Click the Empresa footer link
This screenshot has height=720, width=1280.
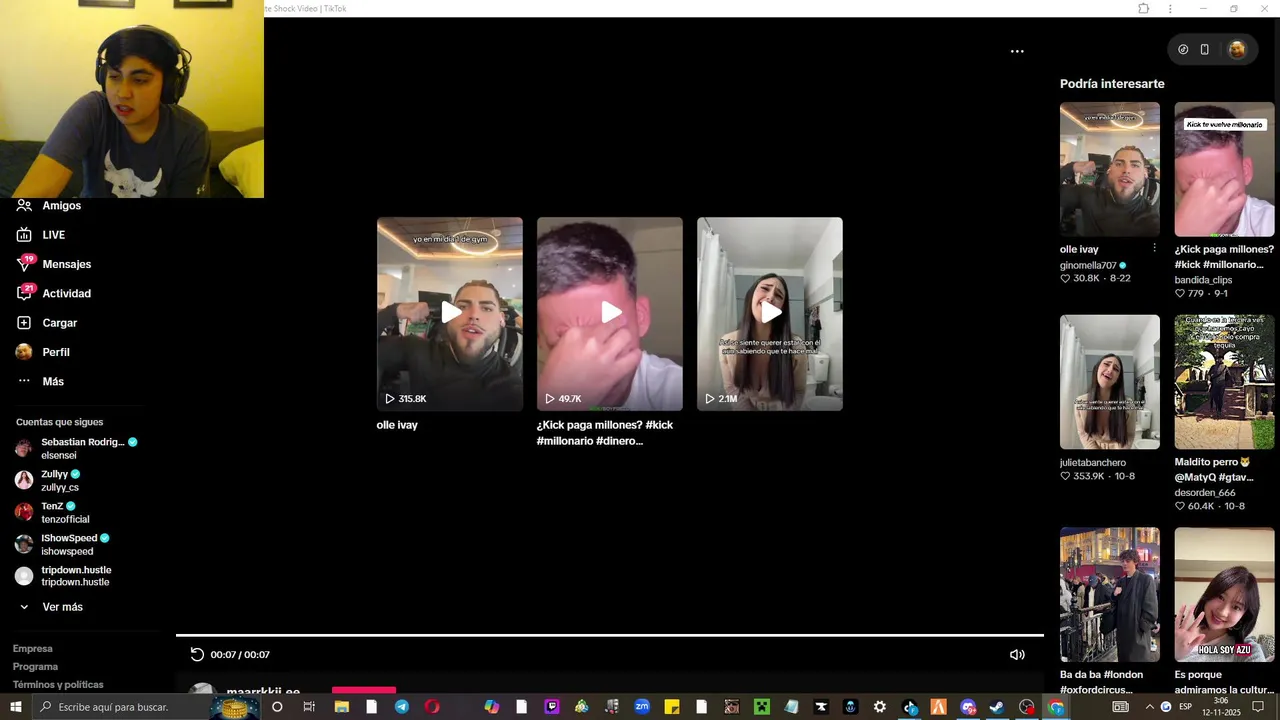tap(33, 649)
